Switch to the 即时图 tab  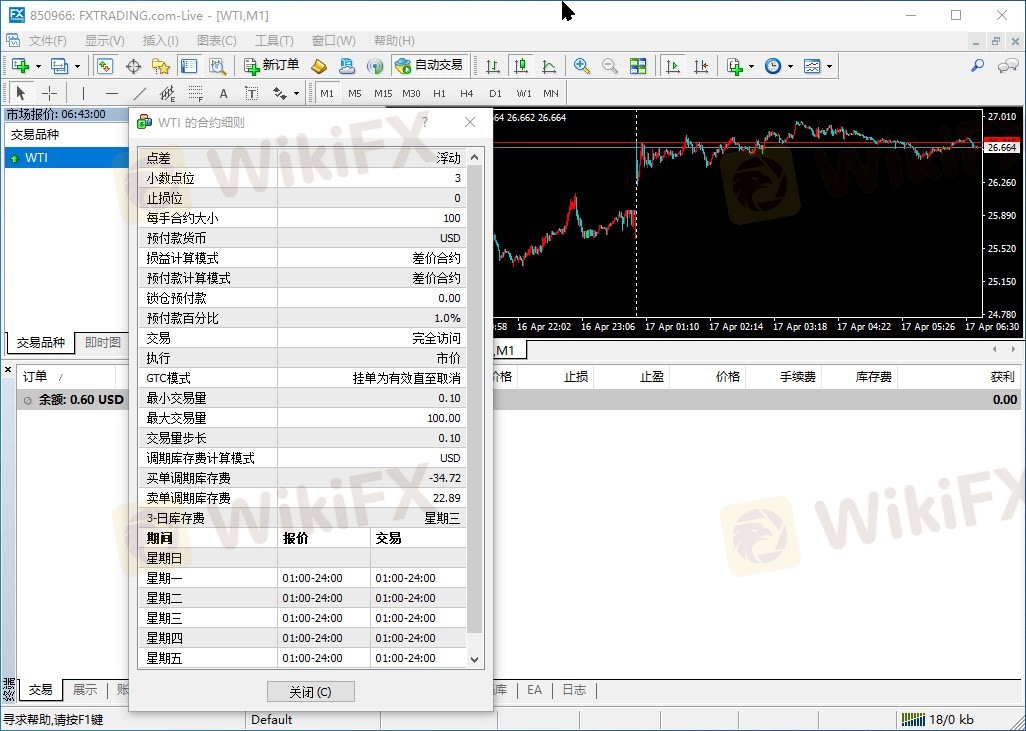[x=102, y=342]
